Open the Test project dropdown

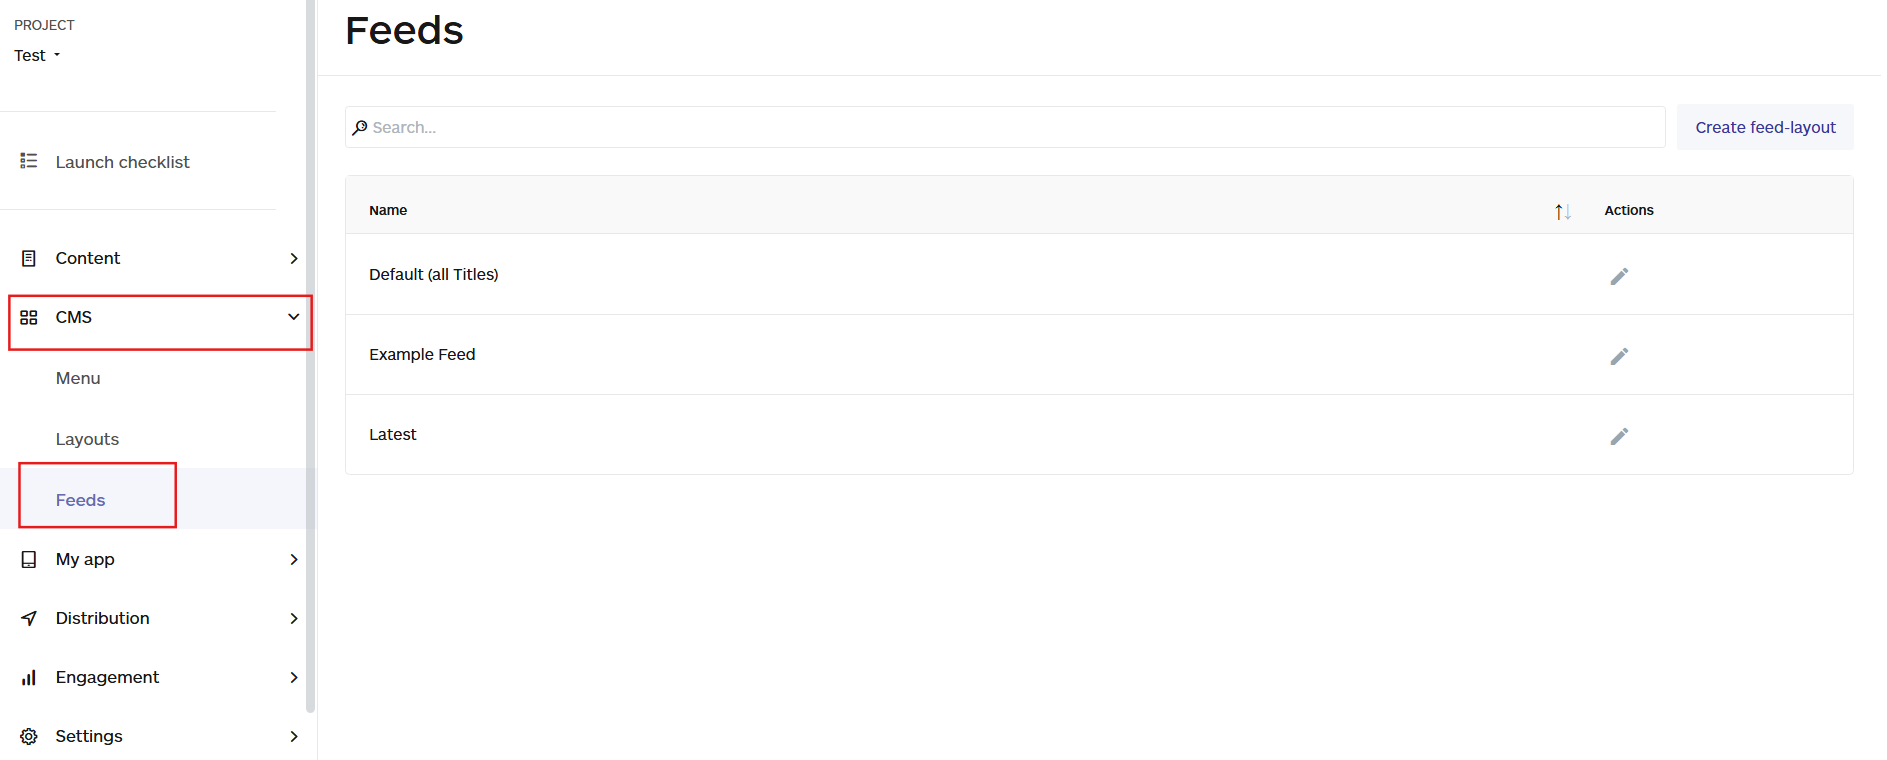coord(37,55)
